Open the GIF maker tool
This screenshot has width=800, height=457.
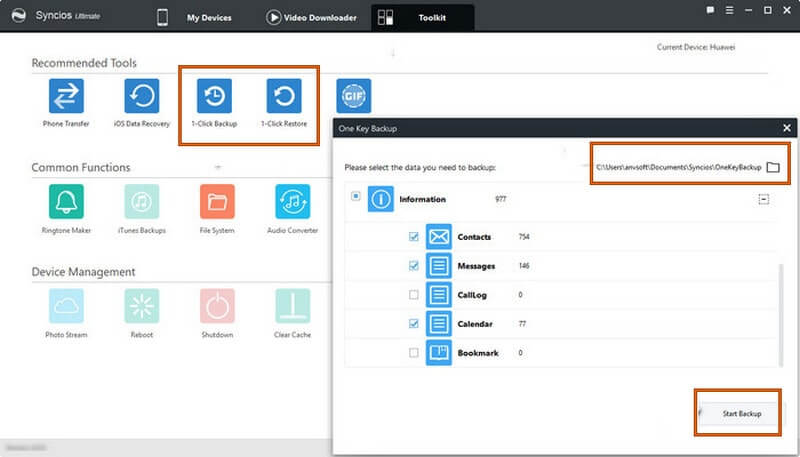tap(354, 96)
